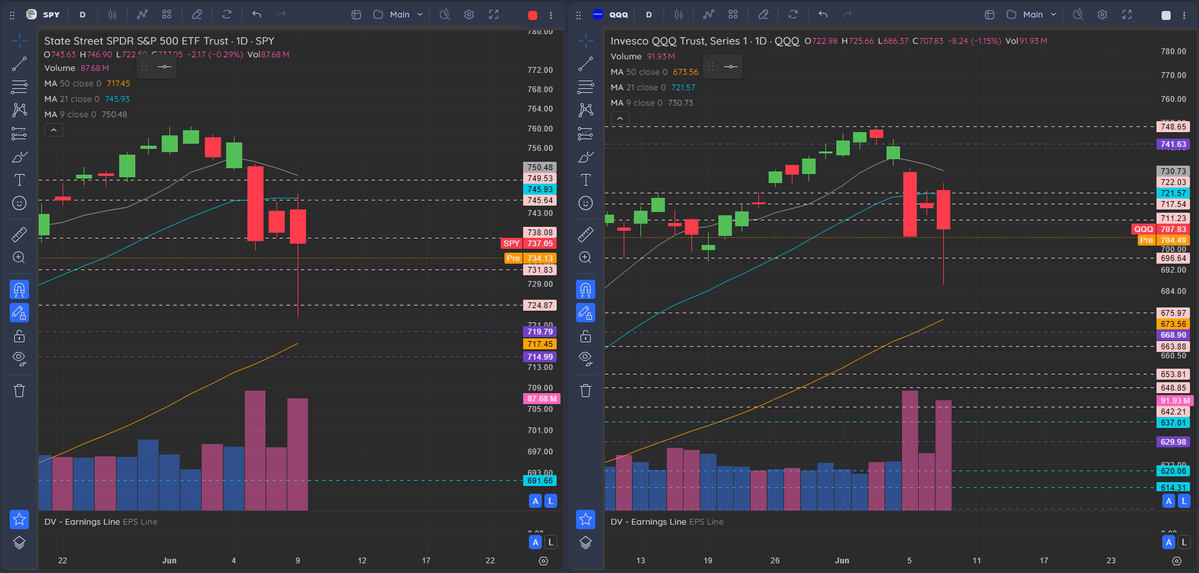This screenshot has width=1199, height=573.
Task: Open three-dot more options in SPY toolbar
Action: pyautogui.click(x=553, y=15)
